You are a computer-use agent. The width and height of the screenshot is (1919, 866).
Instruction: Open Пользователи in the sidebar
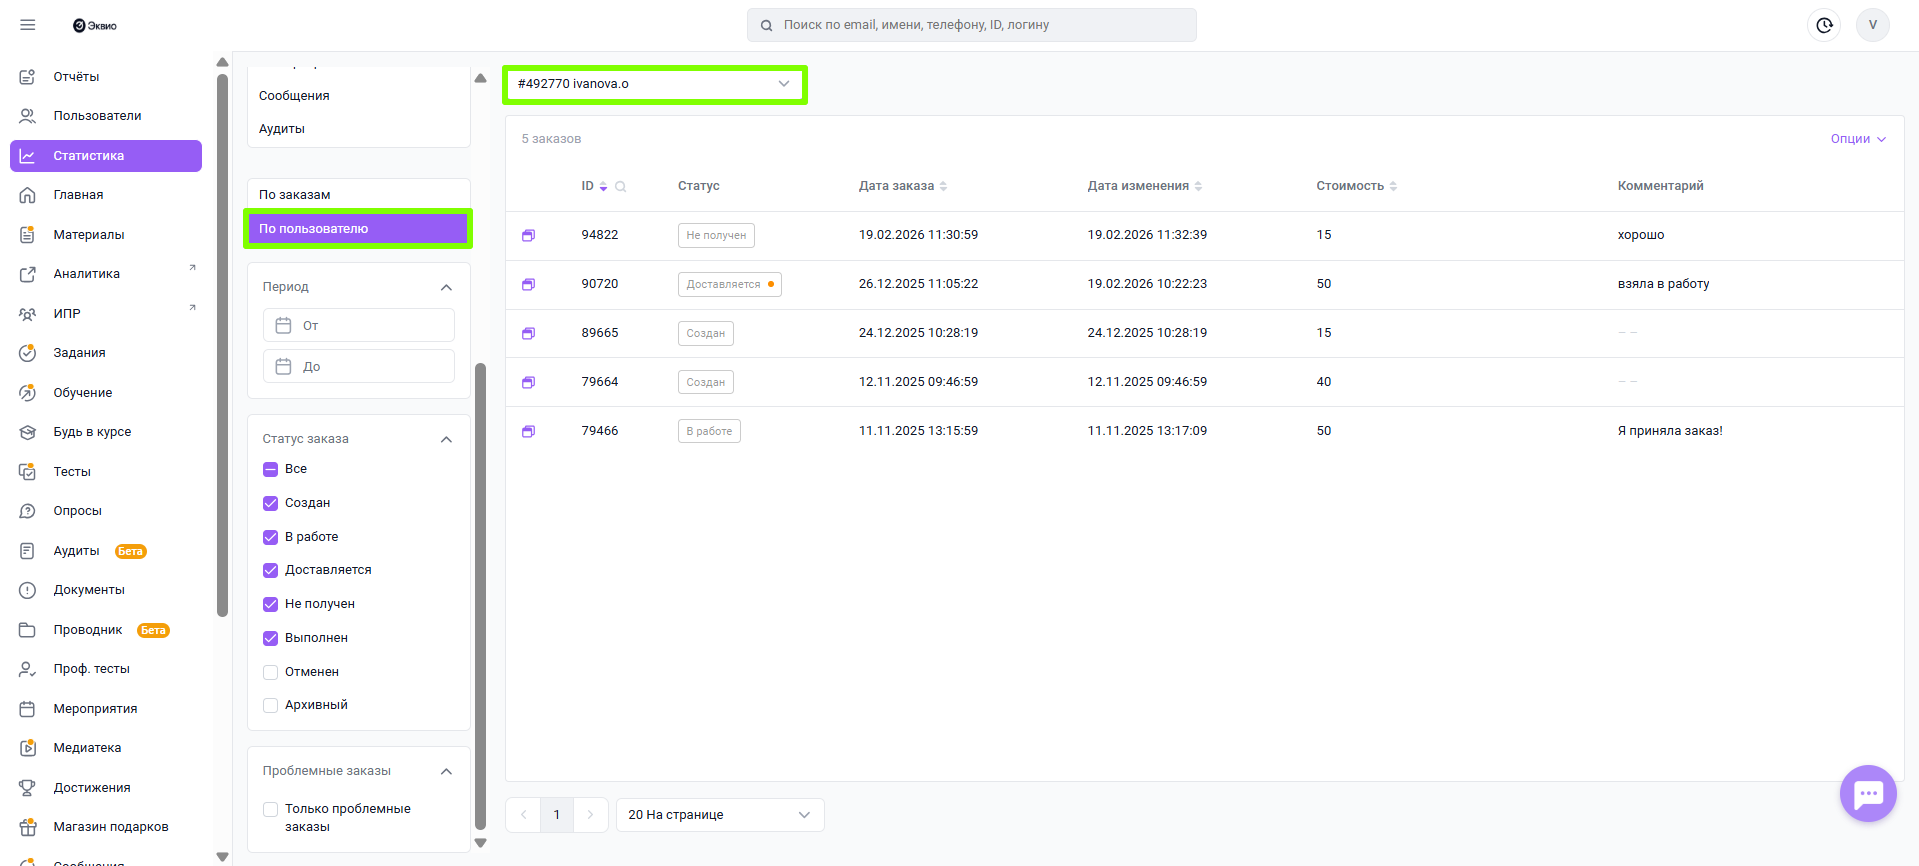click(x=97, y=116)
